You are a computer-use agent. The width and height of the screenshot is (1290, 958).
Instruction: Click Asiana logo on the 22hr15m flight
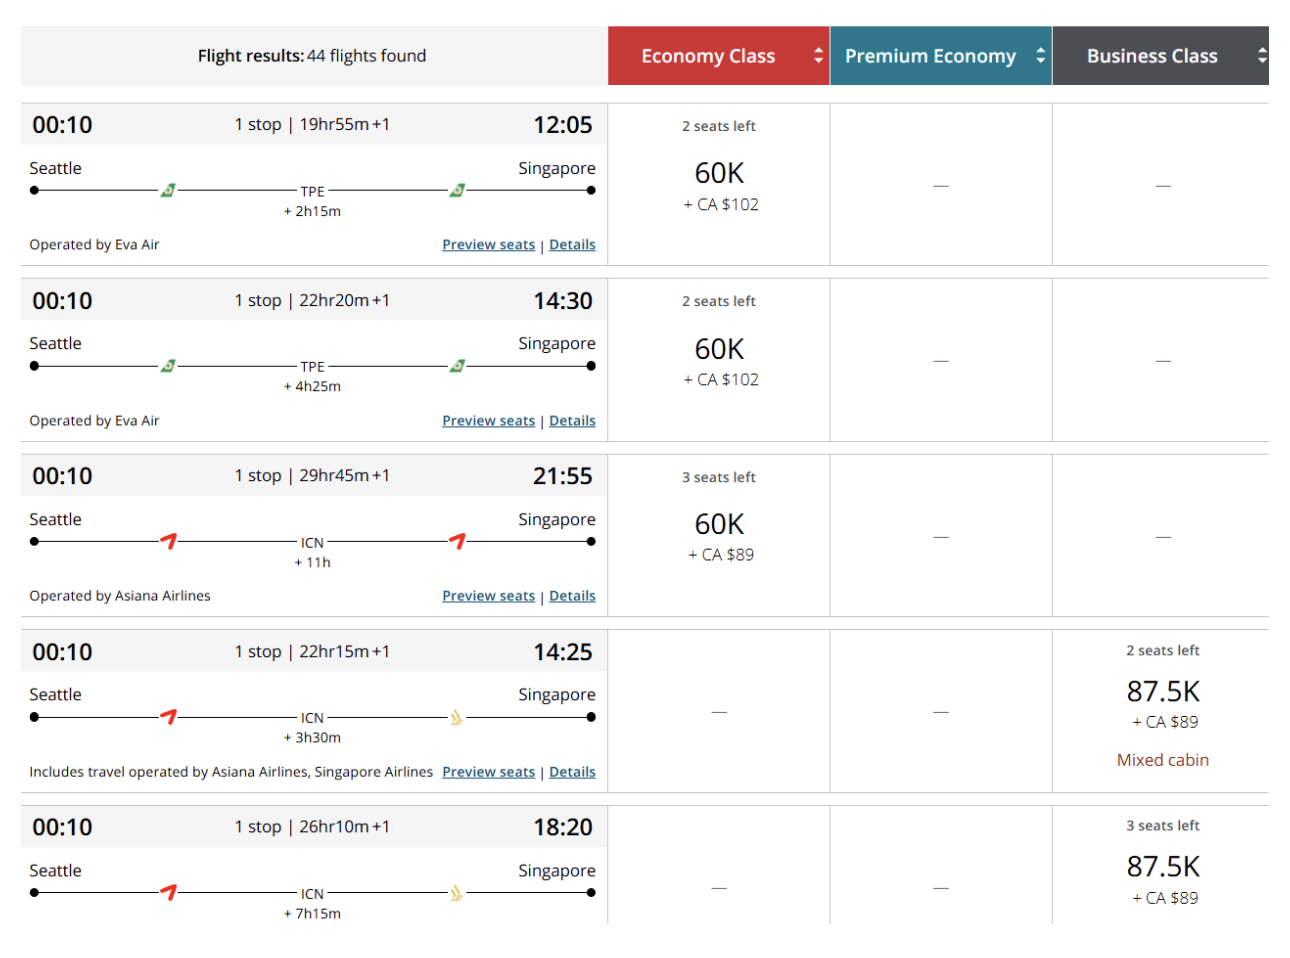pyautogui.click(x=169, y=717)
